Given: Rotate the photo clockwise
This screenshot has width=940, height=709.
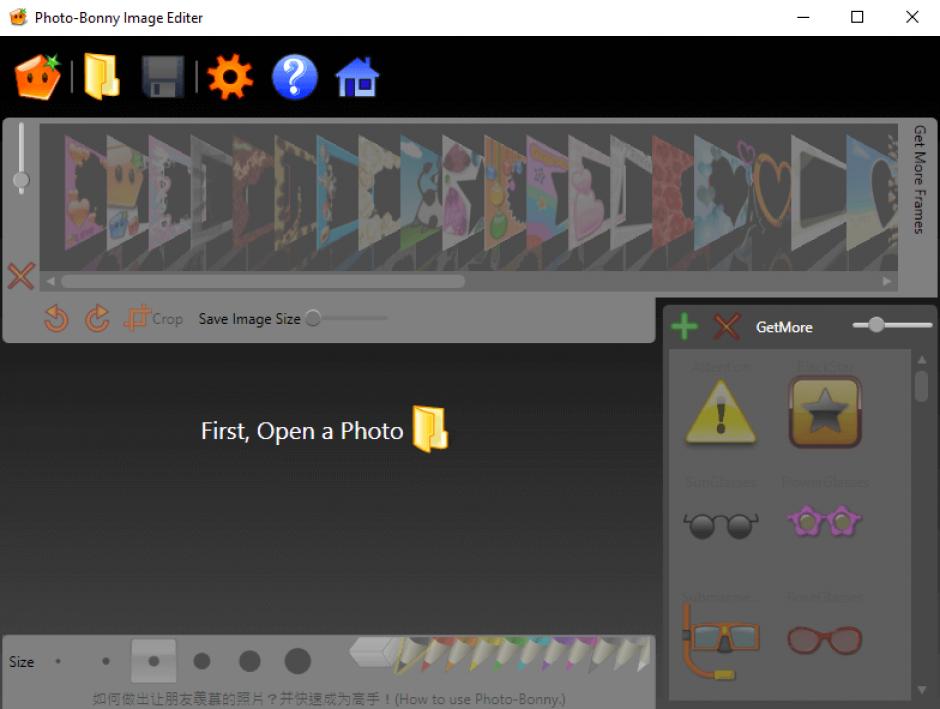Looking at the screenshot, I should coord(97,318).
